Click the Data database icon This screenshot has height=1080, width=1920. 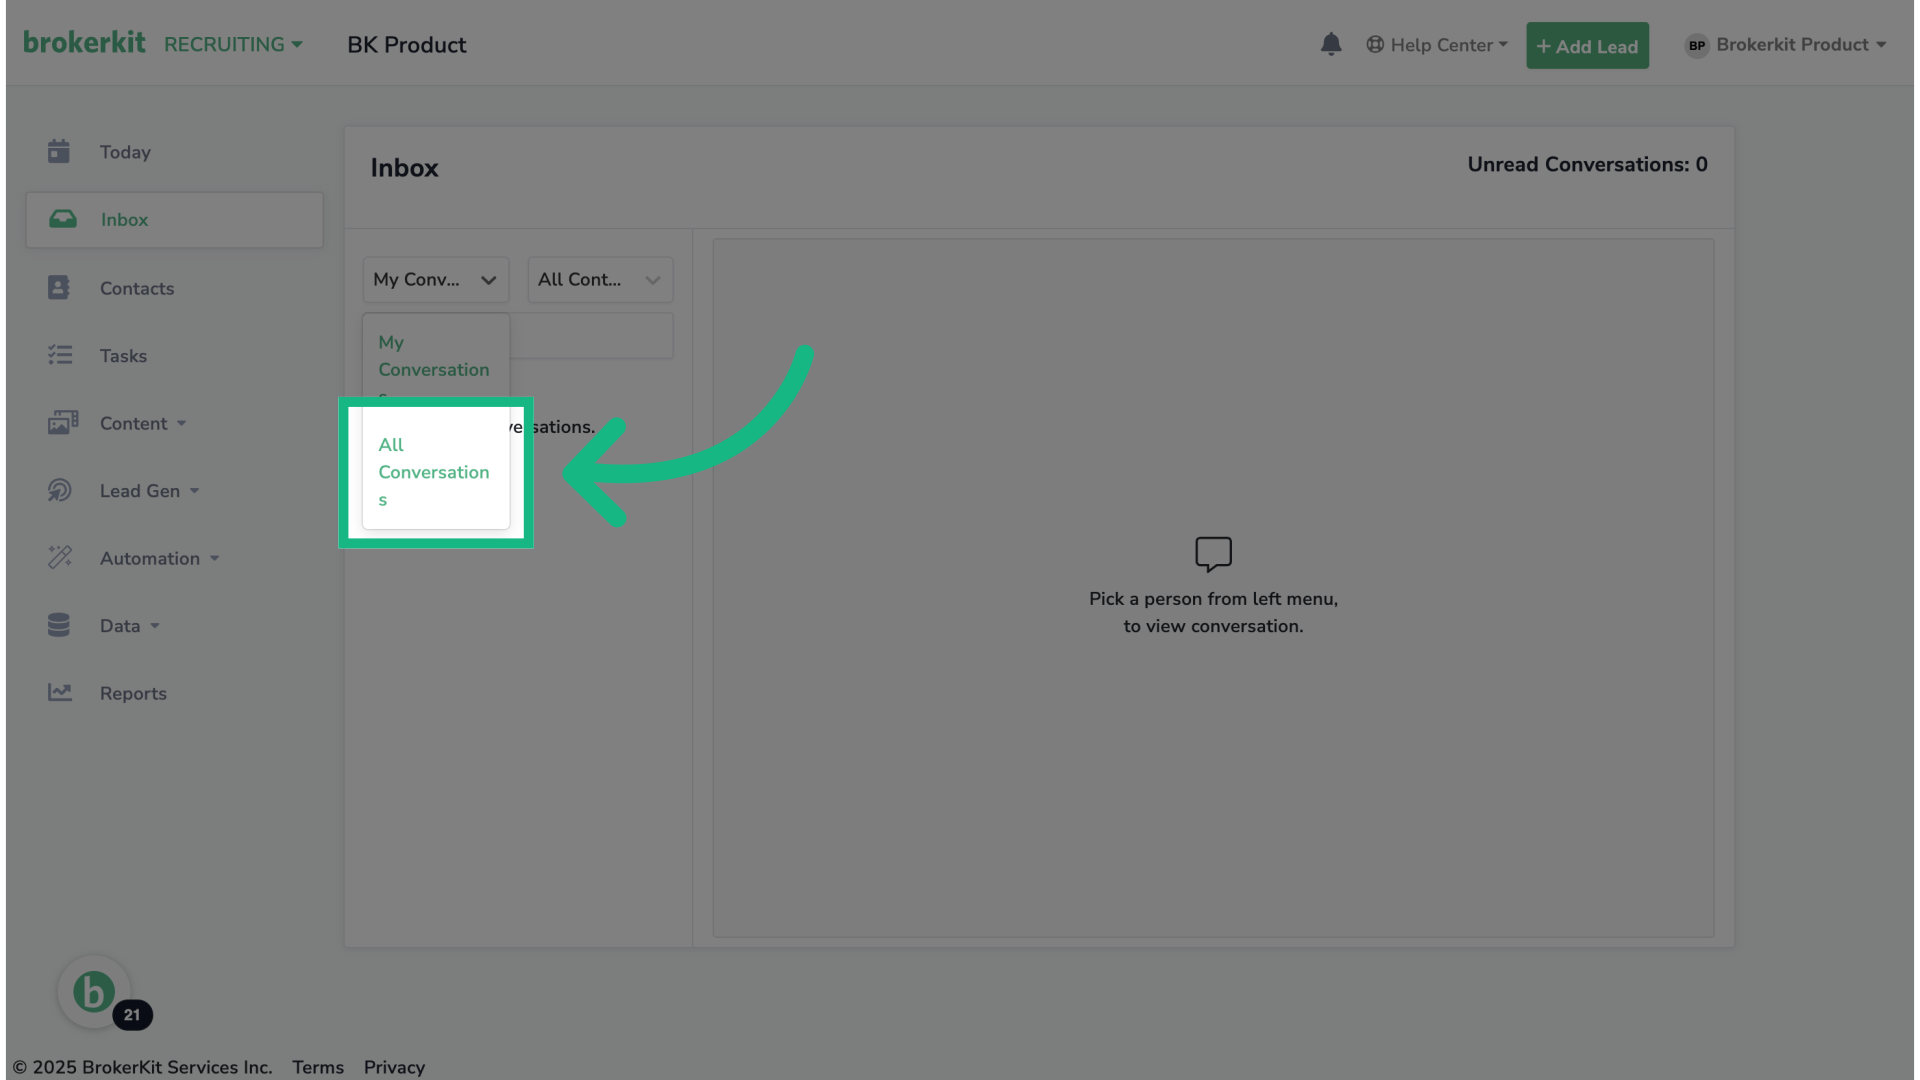click(x=59, y=625)
